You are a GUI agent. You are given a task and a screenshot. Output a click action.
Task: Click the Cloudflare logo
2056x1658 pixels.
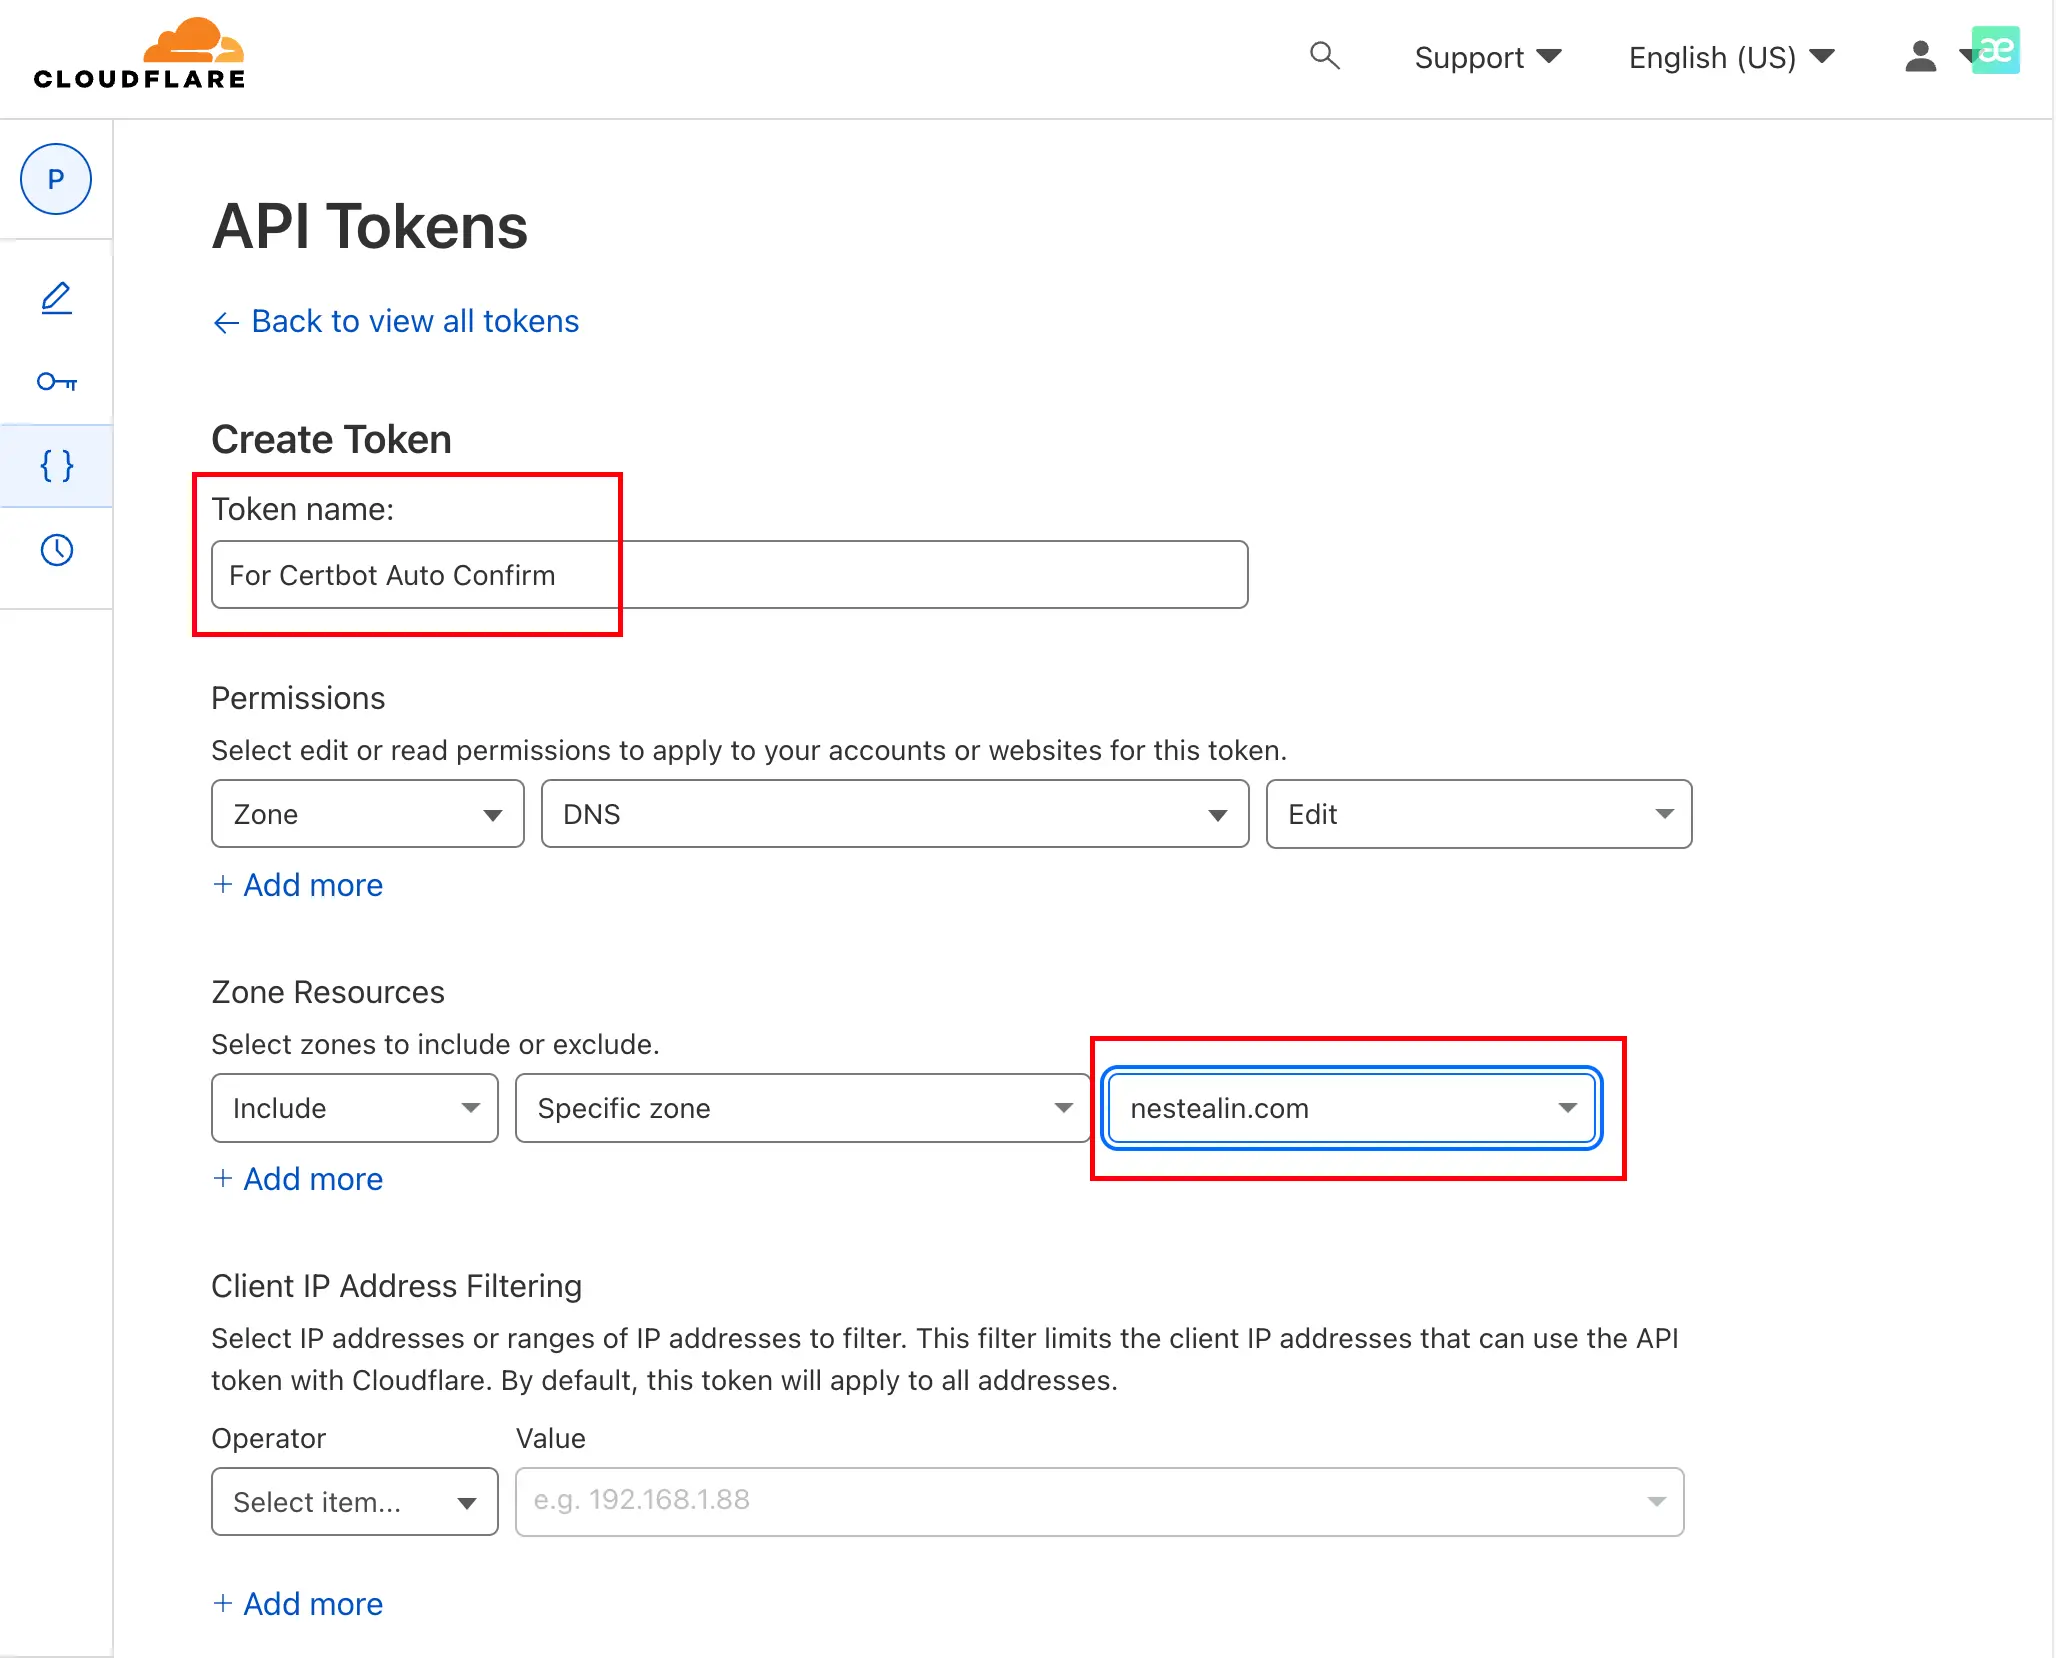click(x=139, y=53)
